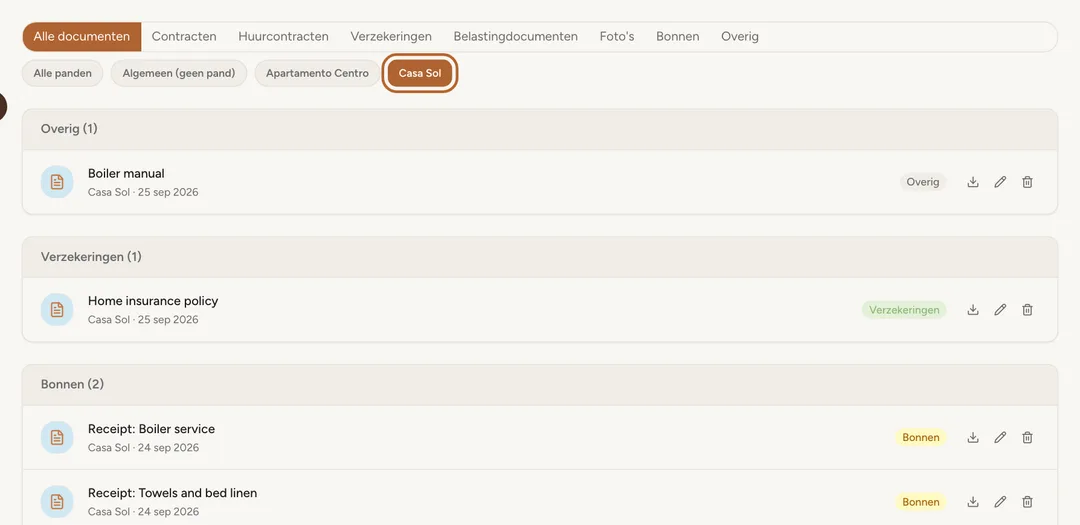Delete Receipt: Boiler service
The width and height of the screenshot is (1080, 525).
click(1027, 438)
